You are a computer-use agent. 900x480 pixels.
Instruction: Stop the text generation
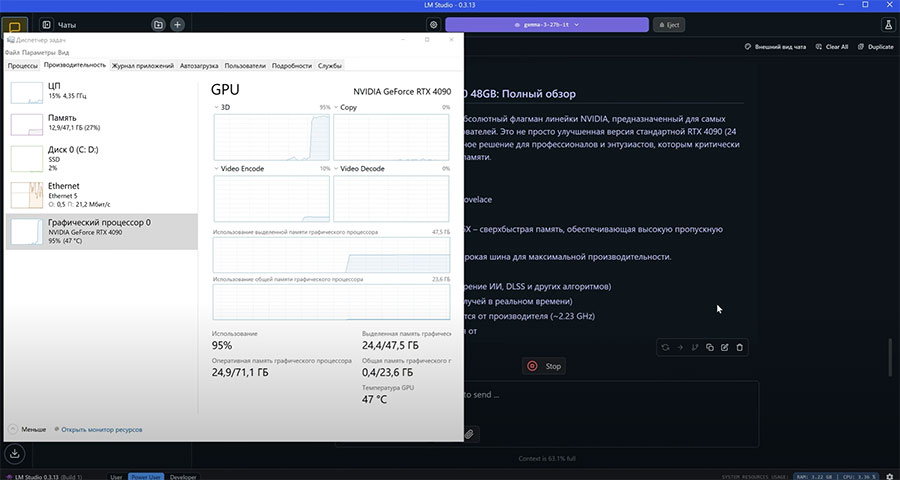(x=544, y=366)
